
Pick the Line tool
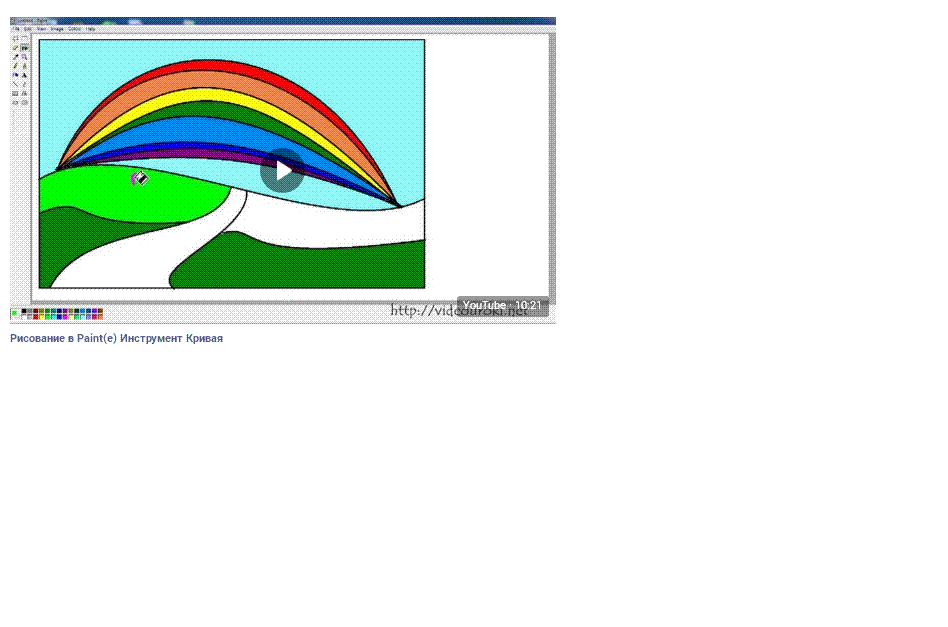point(15,84)
